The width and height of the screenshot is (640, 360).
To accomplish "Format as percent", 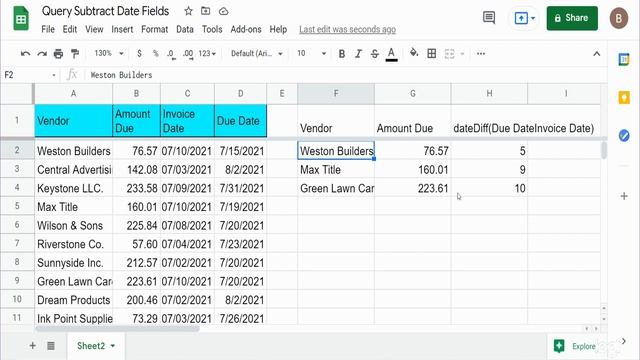I will 156,53.
